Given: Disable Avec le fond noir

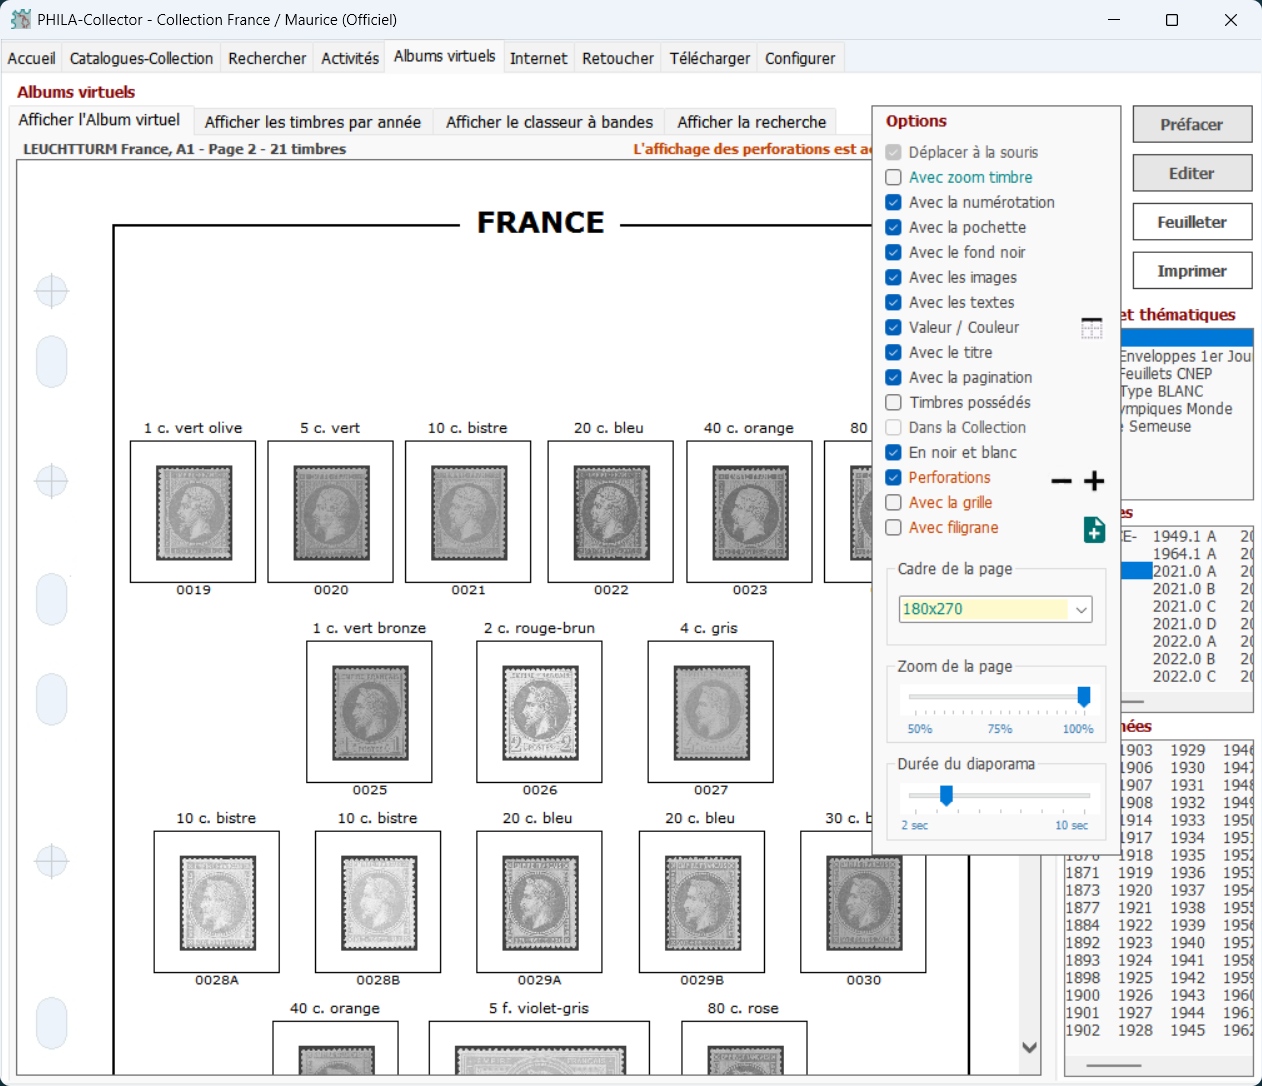Looking at the screenshot, I should point(894,252).
